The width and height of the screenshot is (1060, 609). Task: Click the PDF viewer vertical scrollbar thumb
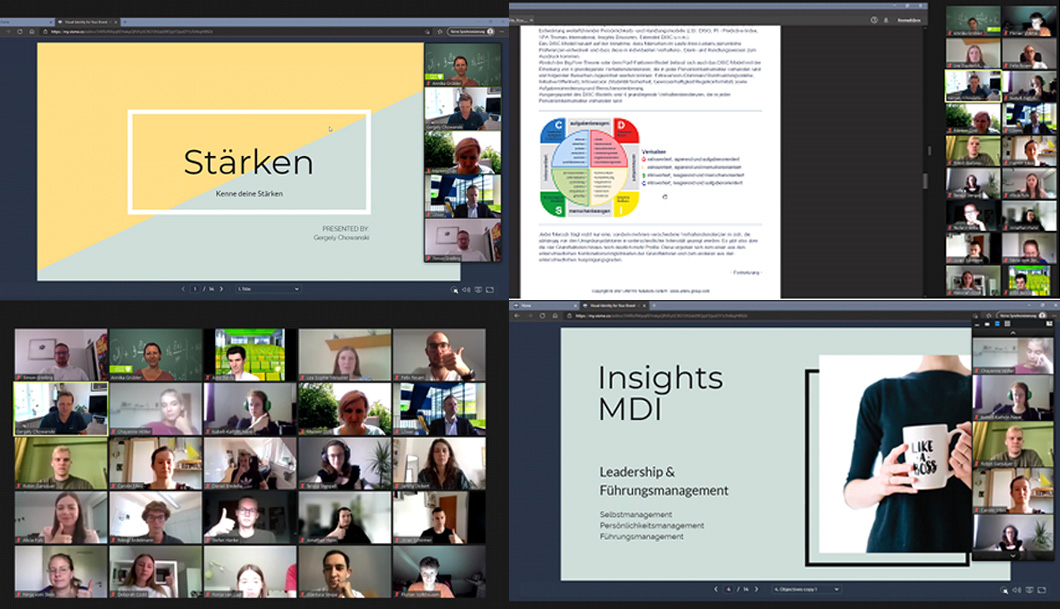click(x=925, y=180)
